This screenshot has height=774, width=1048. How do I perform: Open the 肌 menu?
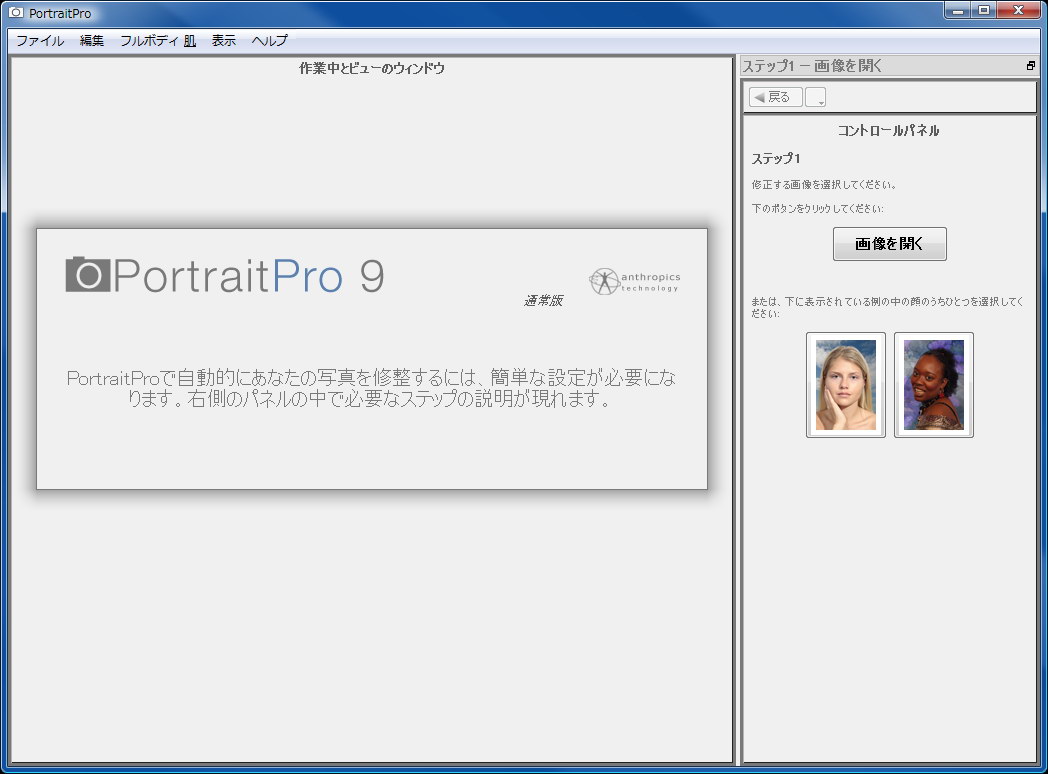[188, 41]
